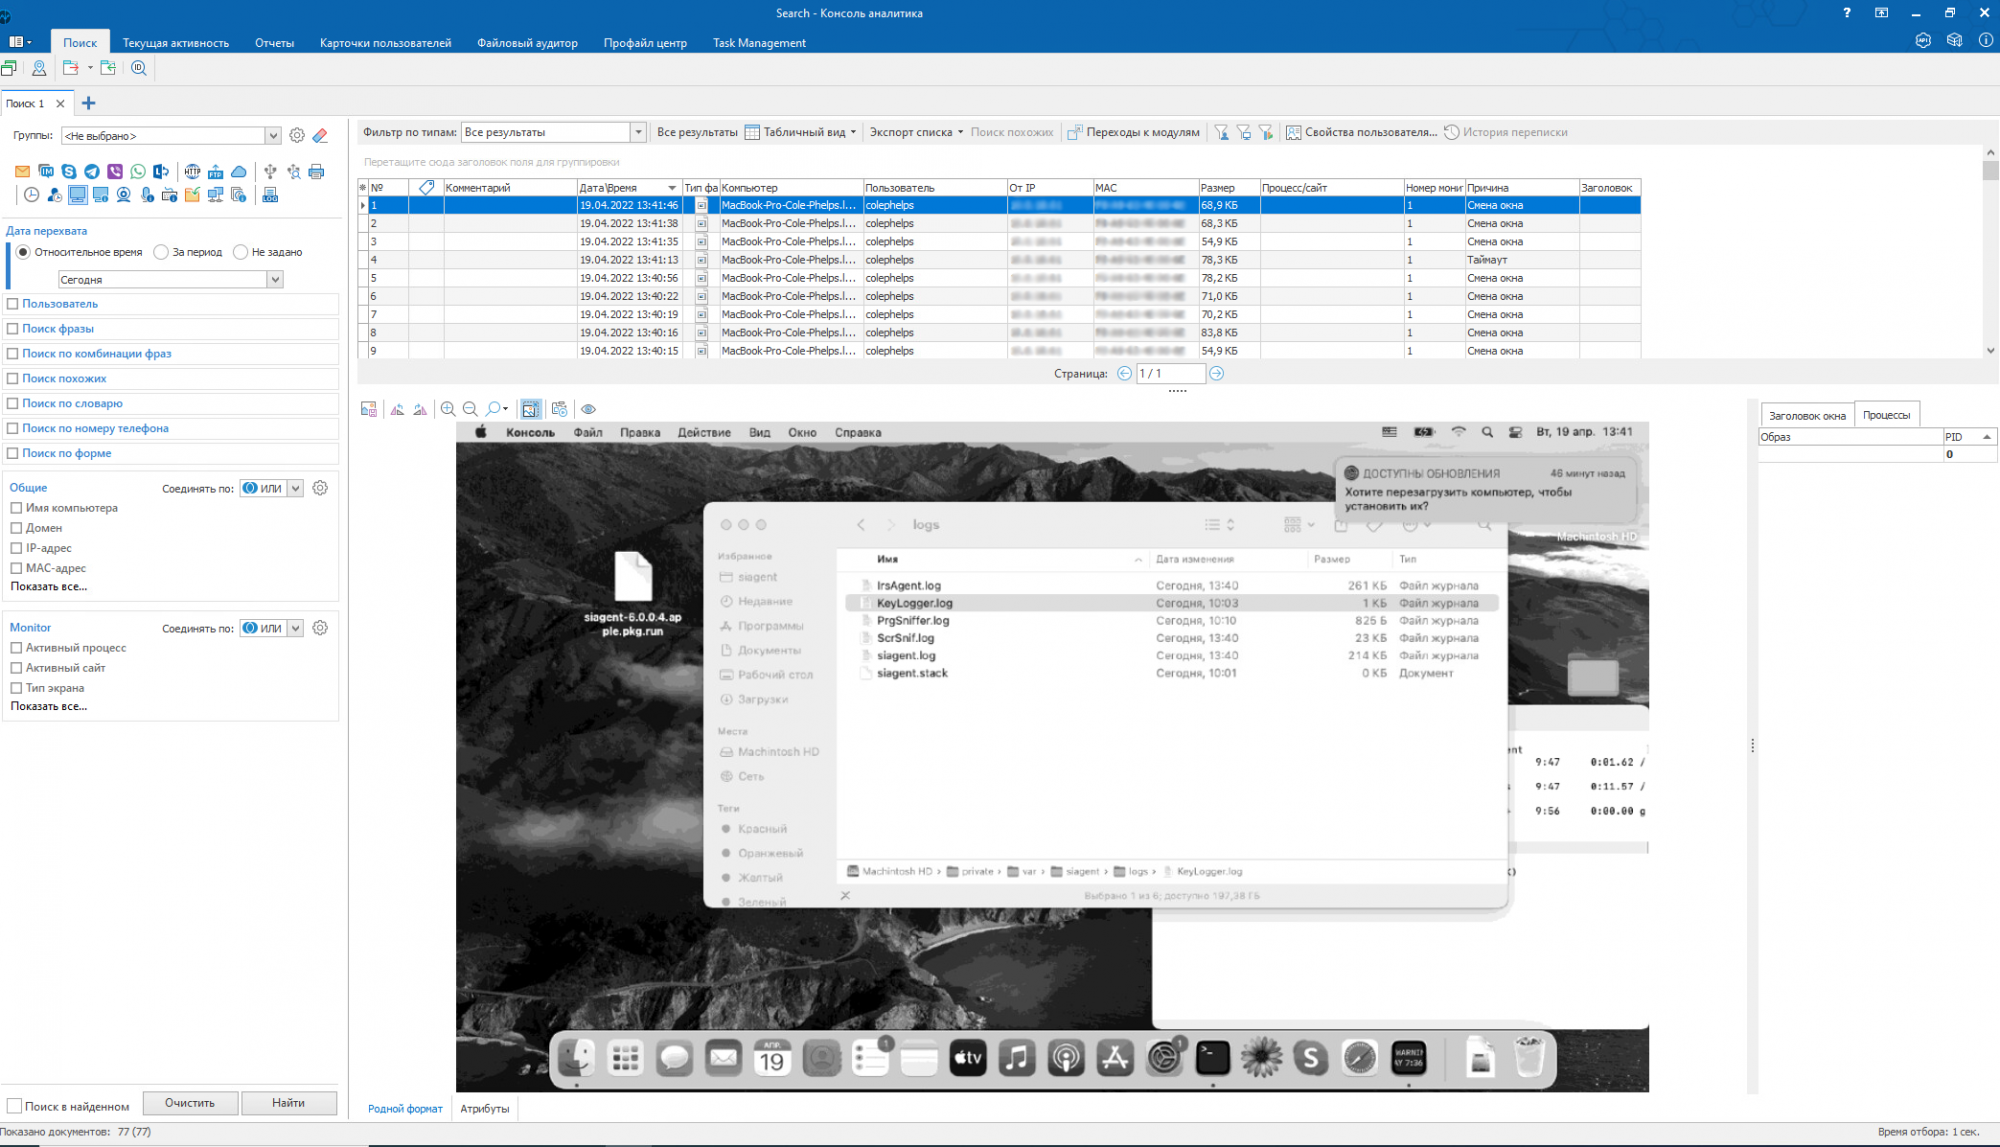Open the Группы dropdown

(272, 136)
